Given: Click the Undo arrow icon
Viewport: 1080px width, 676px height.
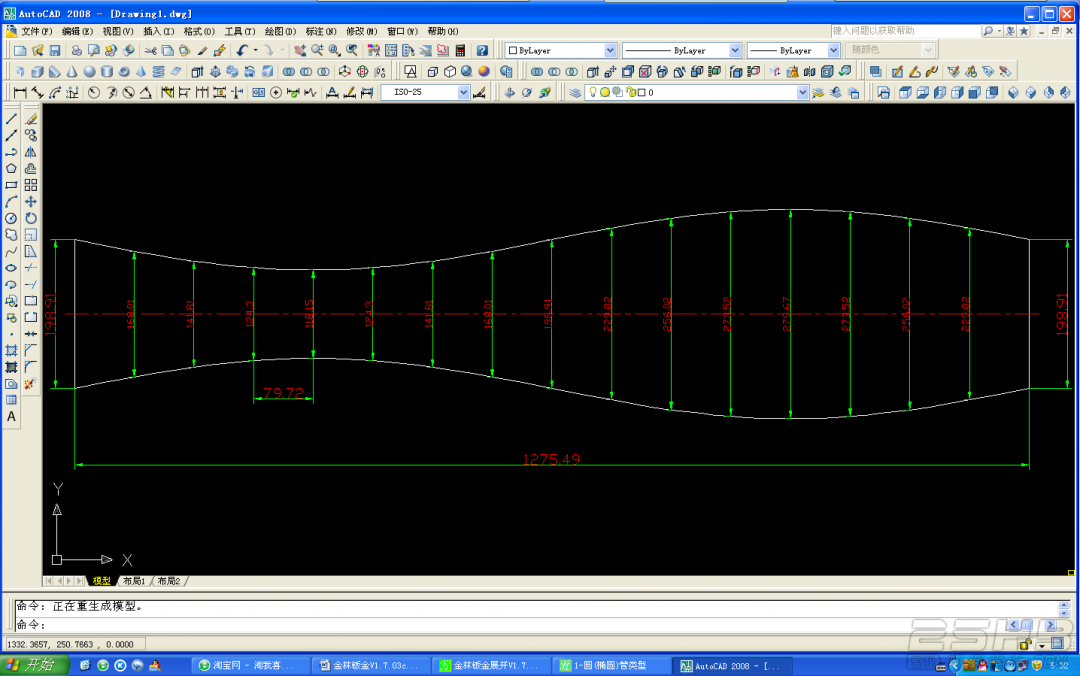Looking at the screenshot, I should click(x=242, y=50).
